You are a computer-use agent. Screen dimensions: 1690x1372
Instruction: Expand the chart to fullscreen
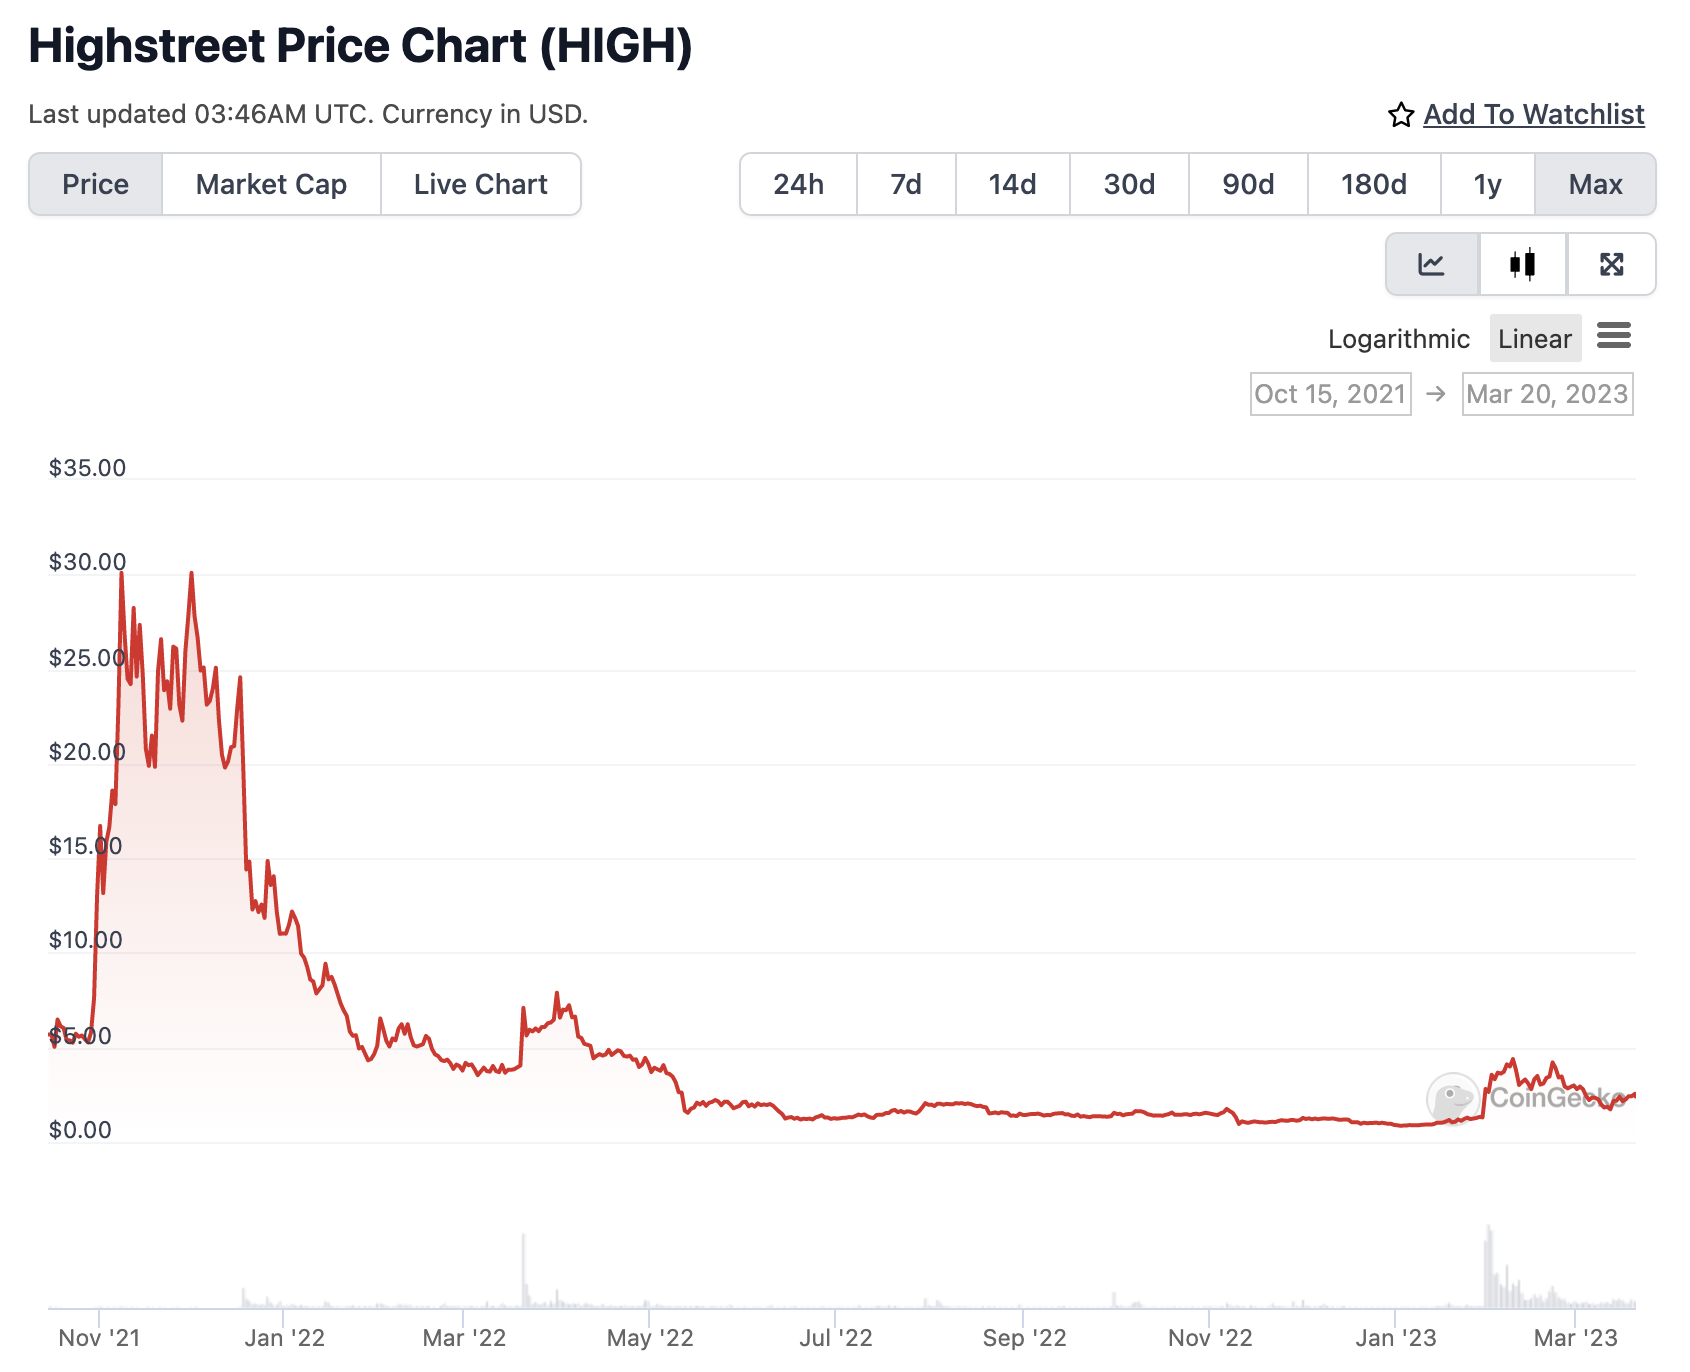pos(1612,264)
